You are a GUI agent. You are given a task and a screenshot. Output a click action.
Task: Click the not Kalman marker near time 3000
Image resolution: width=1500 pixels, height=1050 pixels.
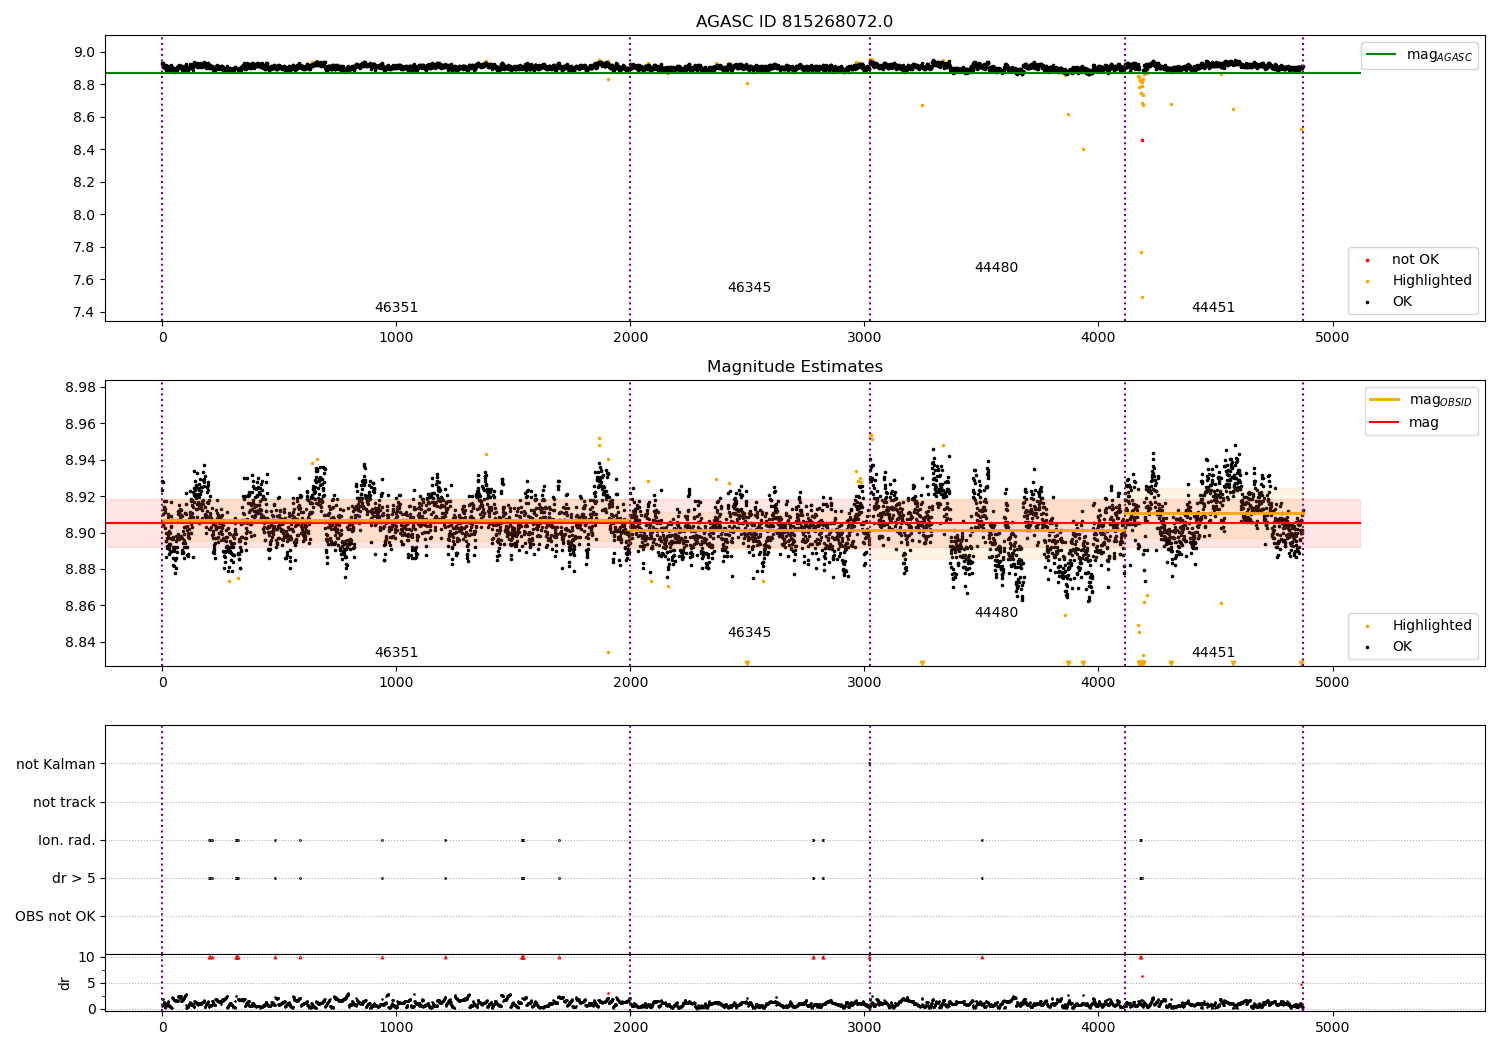point(869,764)
